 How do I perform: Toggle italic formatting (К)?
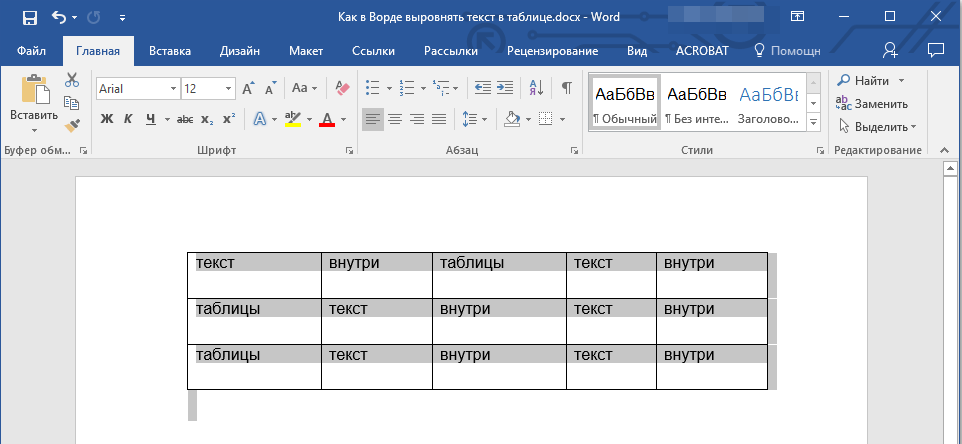pos(128,119)
